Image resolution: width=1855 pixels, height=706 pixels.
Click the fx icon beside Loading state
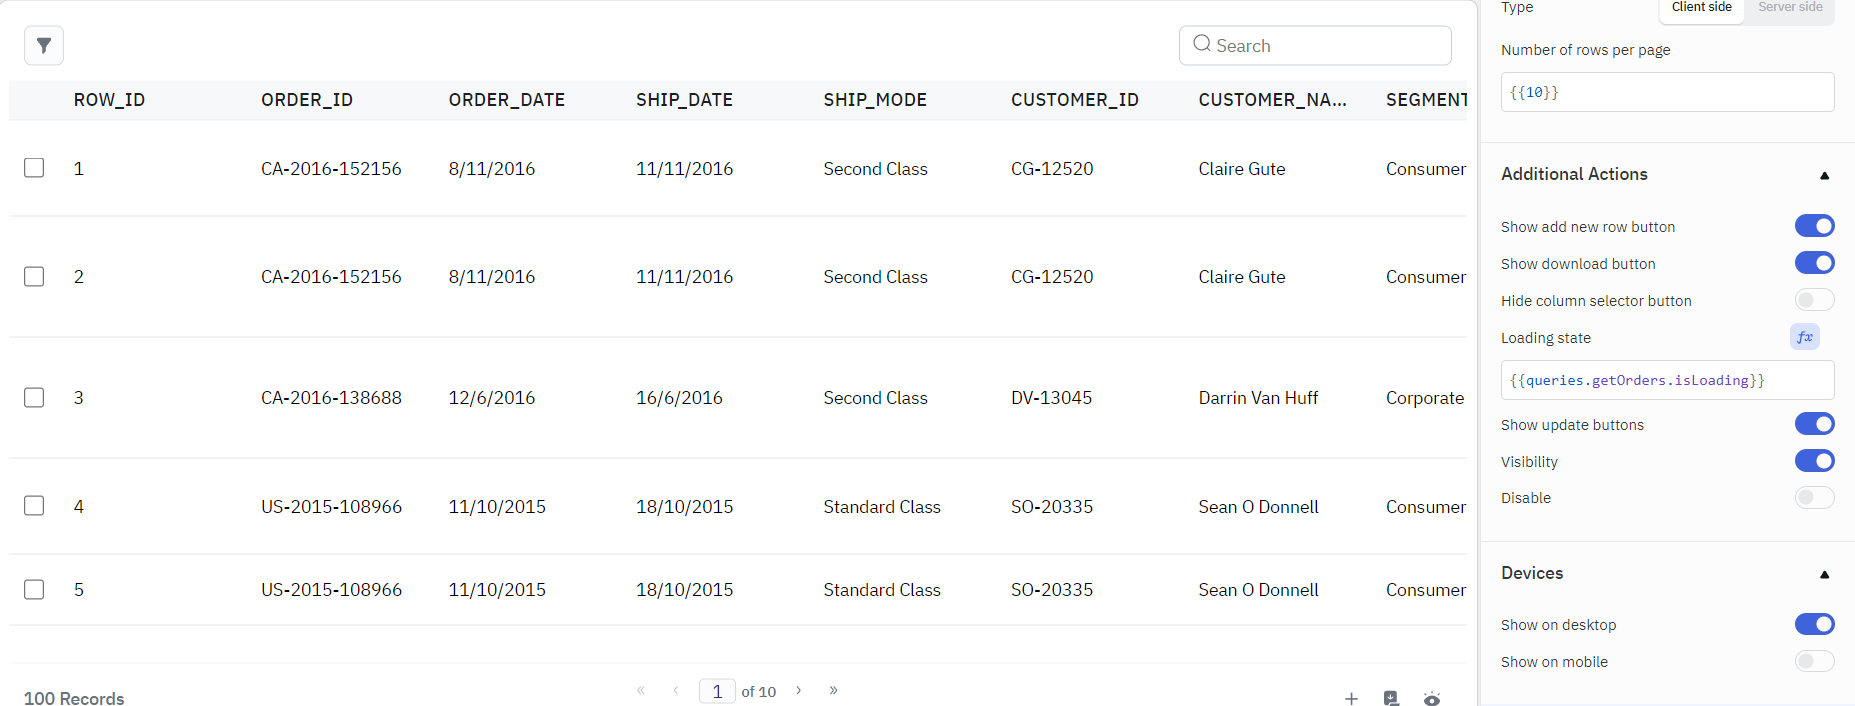pyautogui.click(x=1804, y=337)
